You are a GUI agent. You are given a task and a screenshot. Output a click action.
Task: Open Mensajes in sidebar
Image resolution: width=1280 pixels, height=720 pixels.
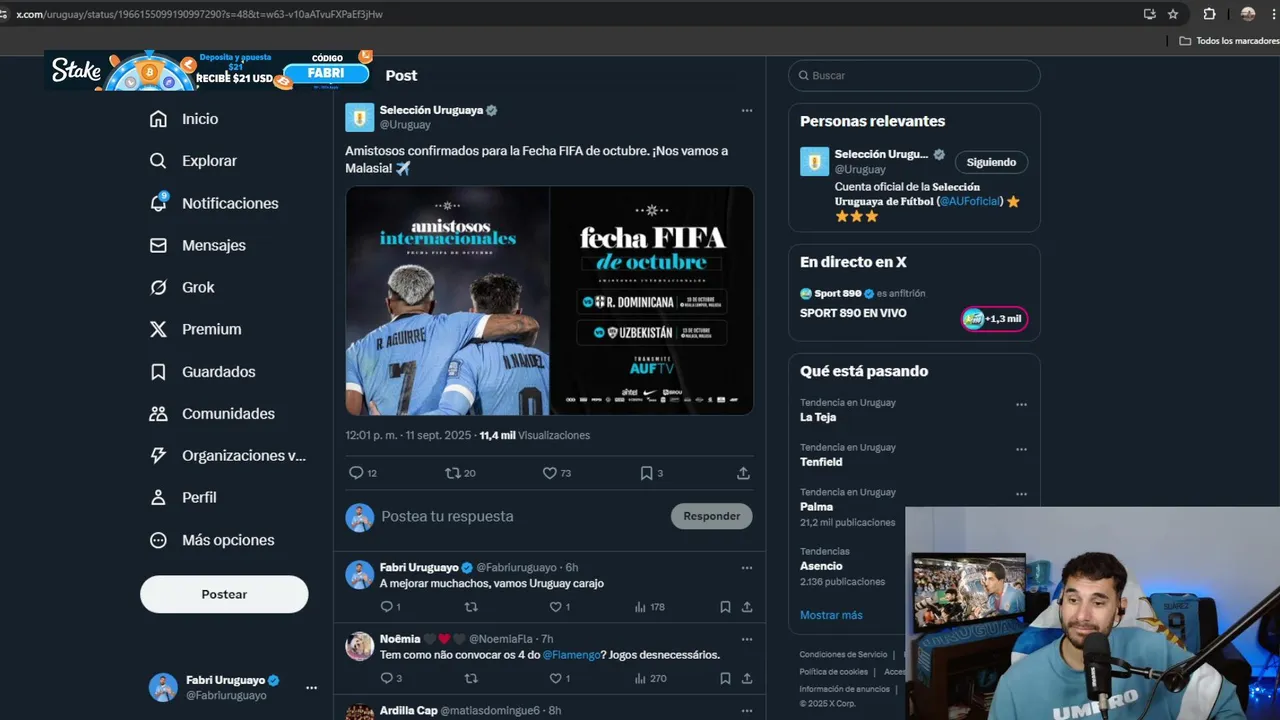197,245
